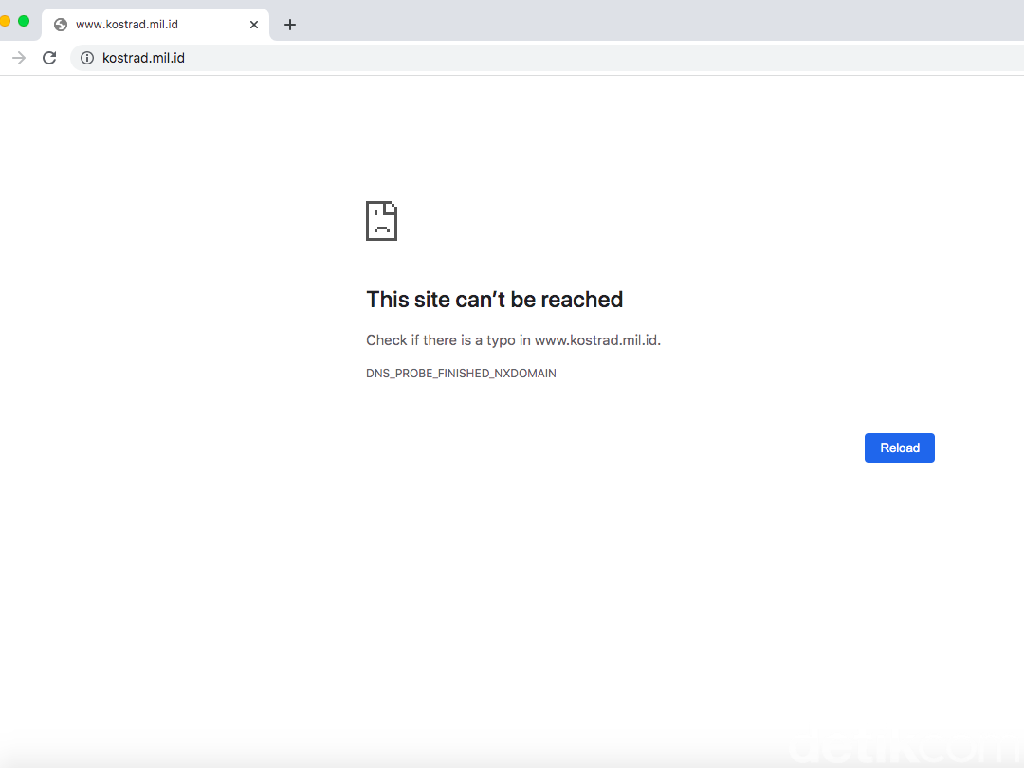
Task: Click the green maximize window button
Action: 24,22
